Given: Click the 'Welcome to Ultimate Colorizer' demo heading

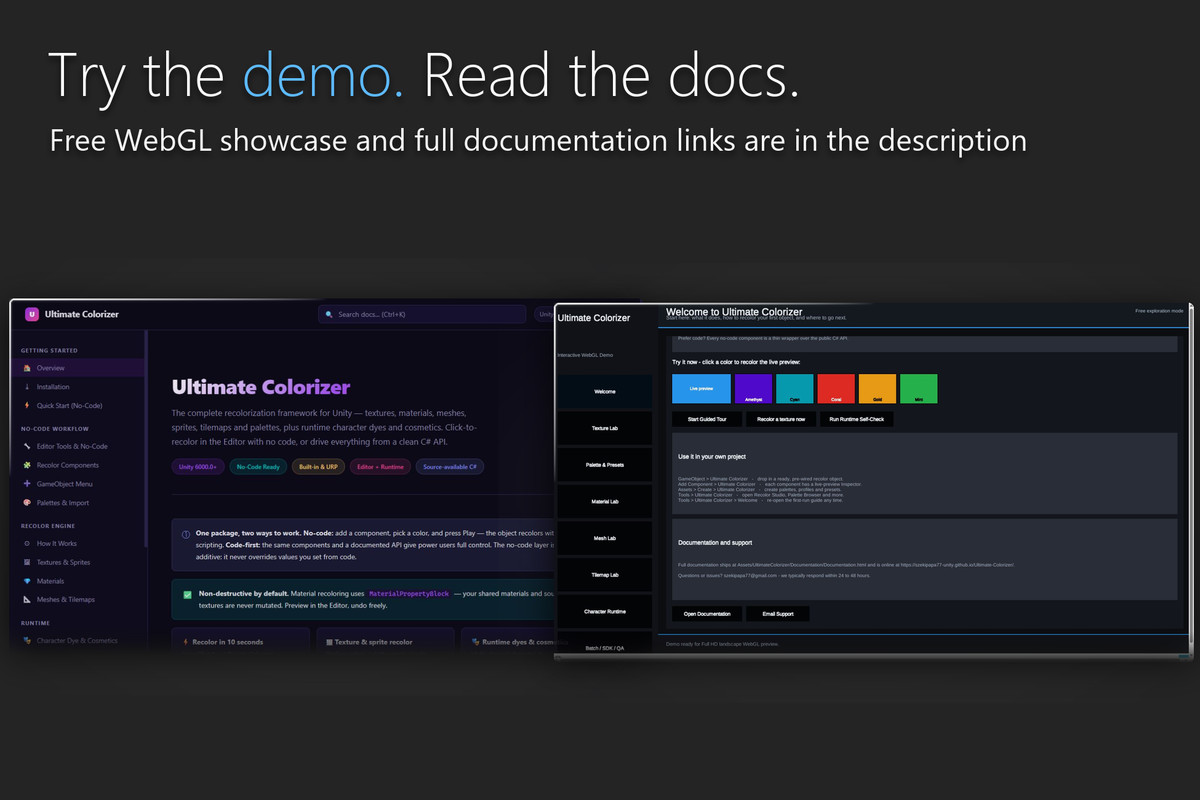Looking at the screenshot, I should [x=734, y=312].
